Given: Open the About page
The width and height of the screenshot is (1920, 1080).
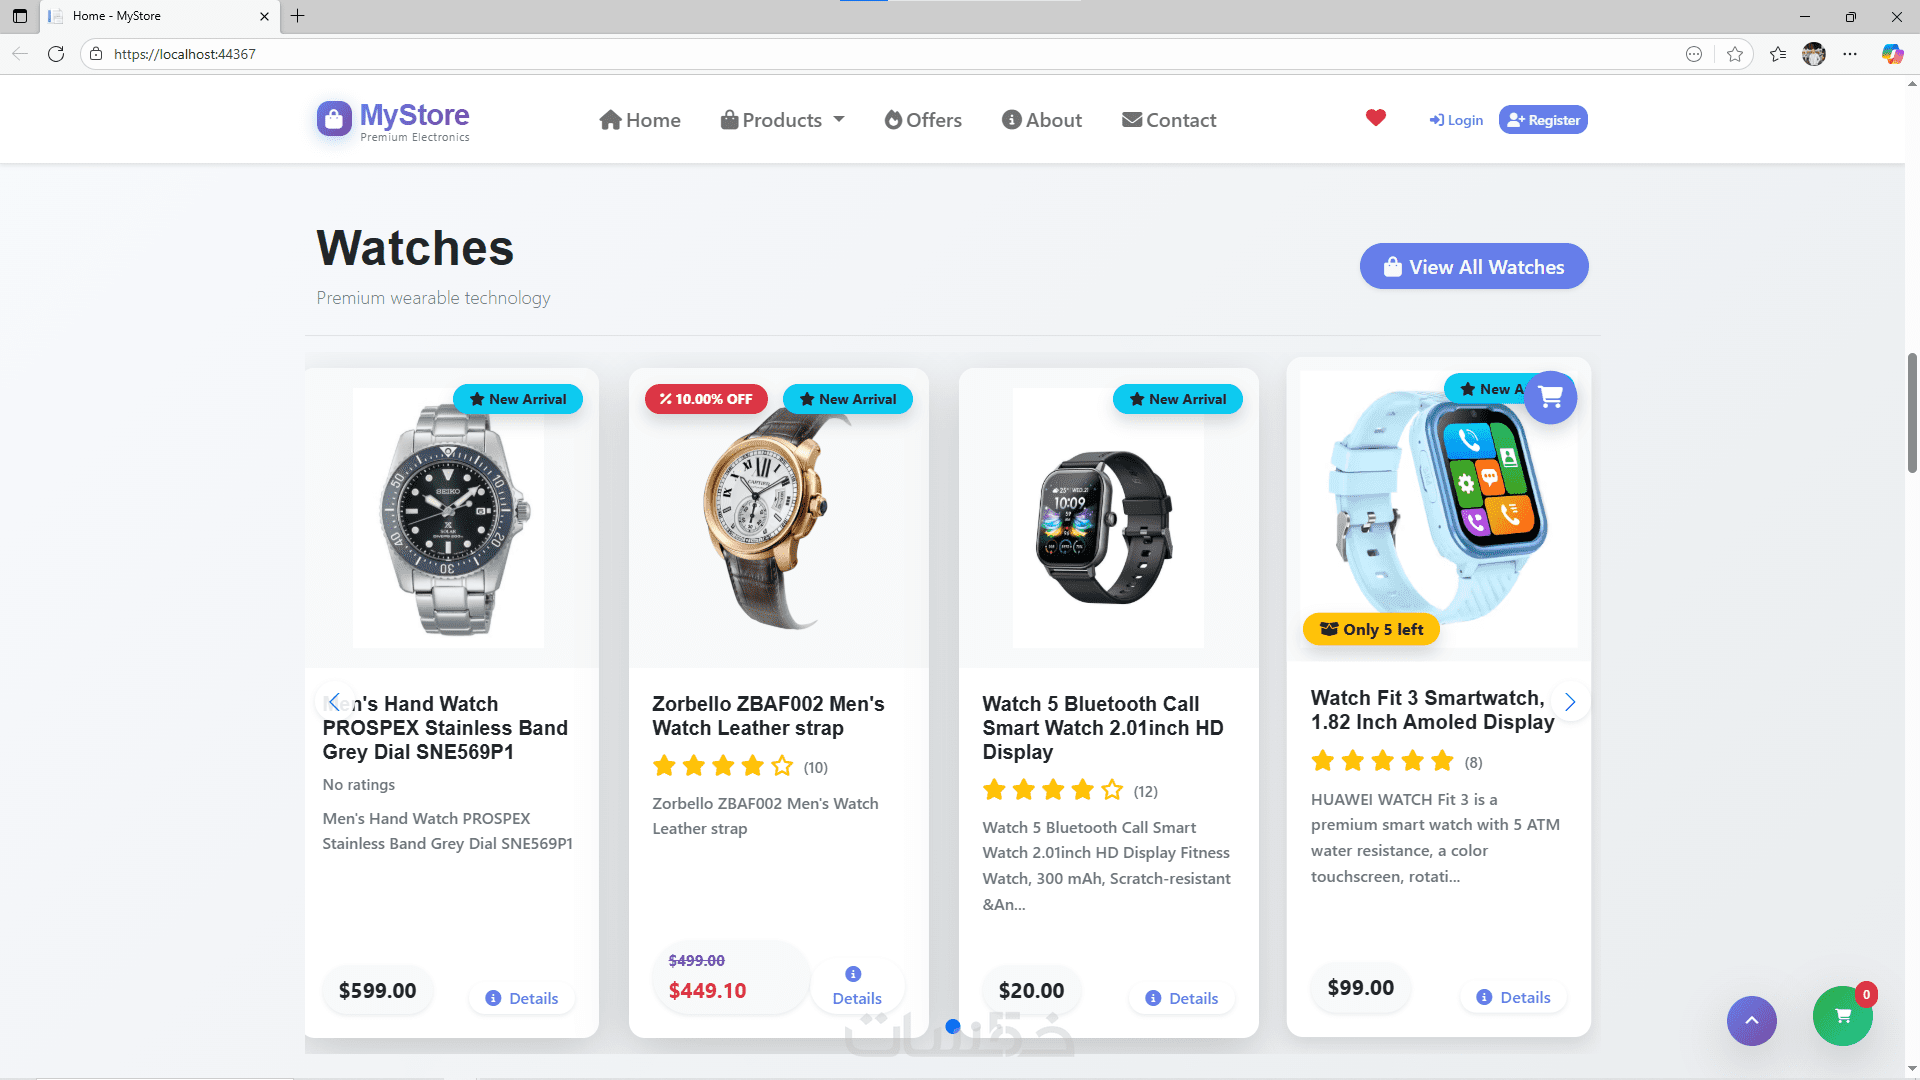Looking at the screenshot, I should pyautogui.click(x=1042, y=120).
